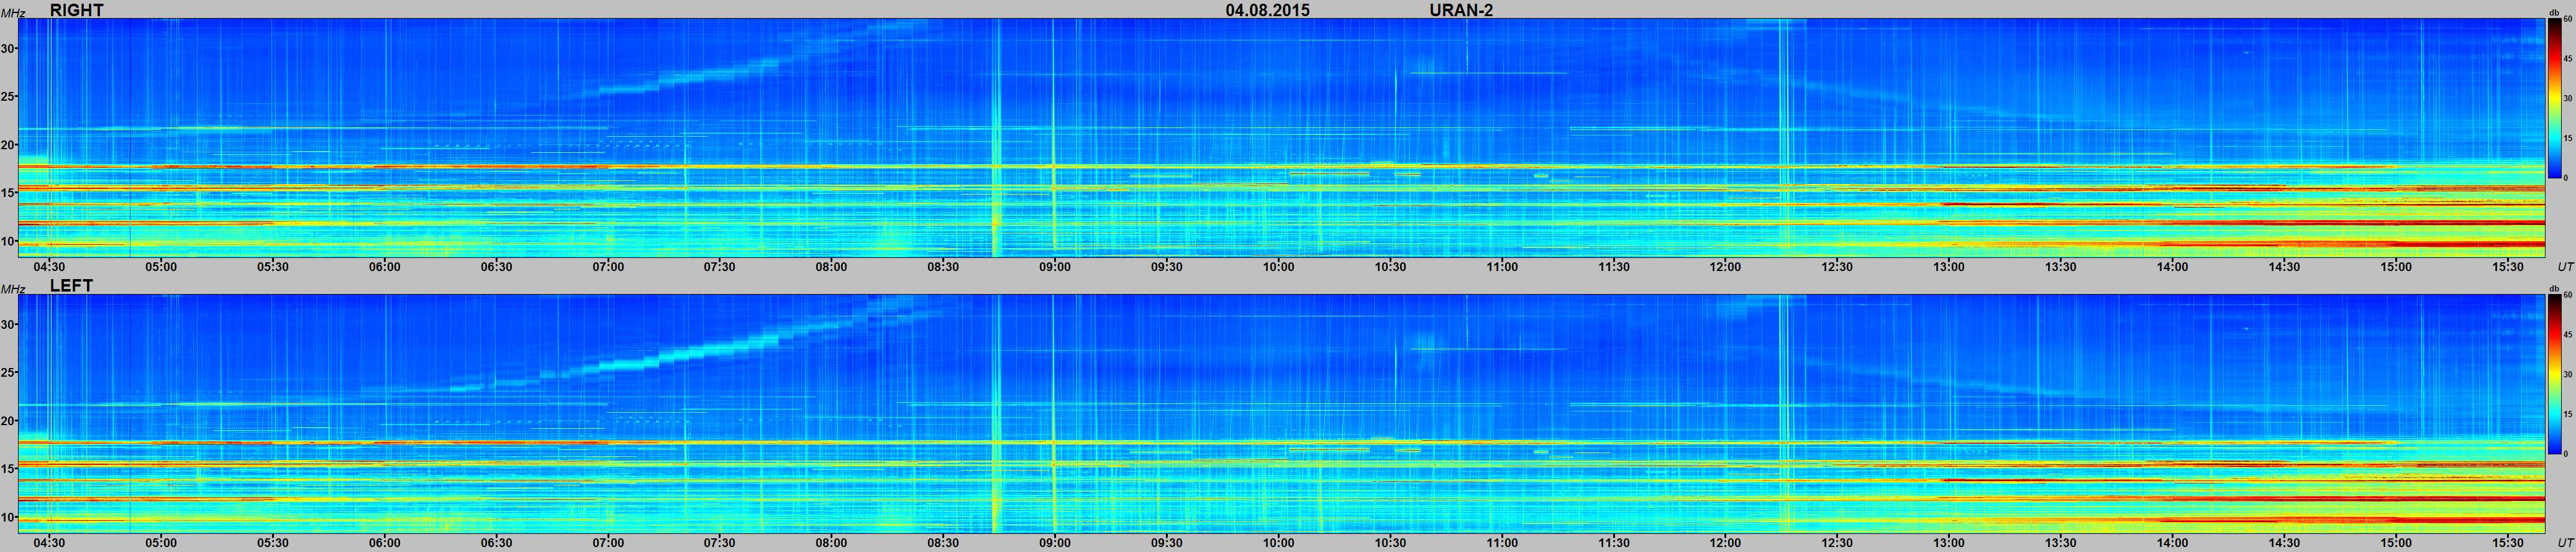The image size is (2576, 552).
Task: Click the URAN-2 telescope name
Action: coord(1461,10)
